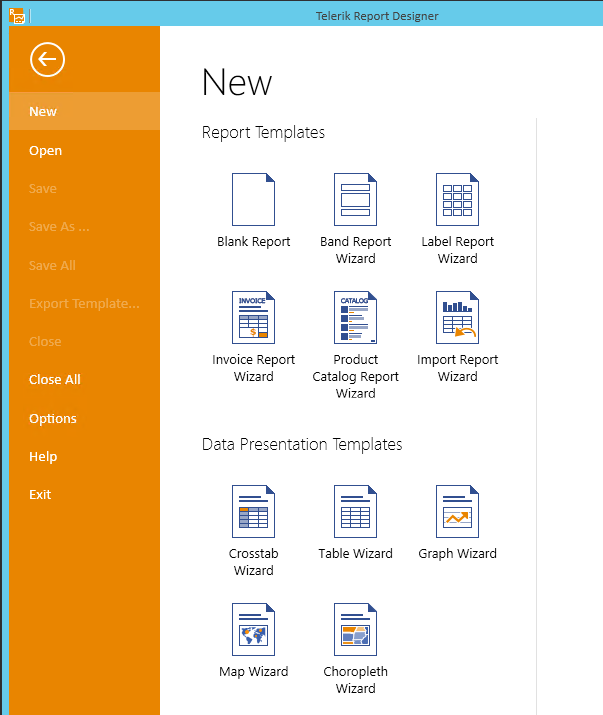Launch the Label Report Wizard icon
The height and width of the screenshot is (715, 603).
(457, 200)
